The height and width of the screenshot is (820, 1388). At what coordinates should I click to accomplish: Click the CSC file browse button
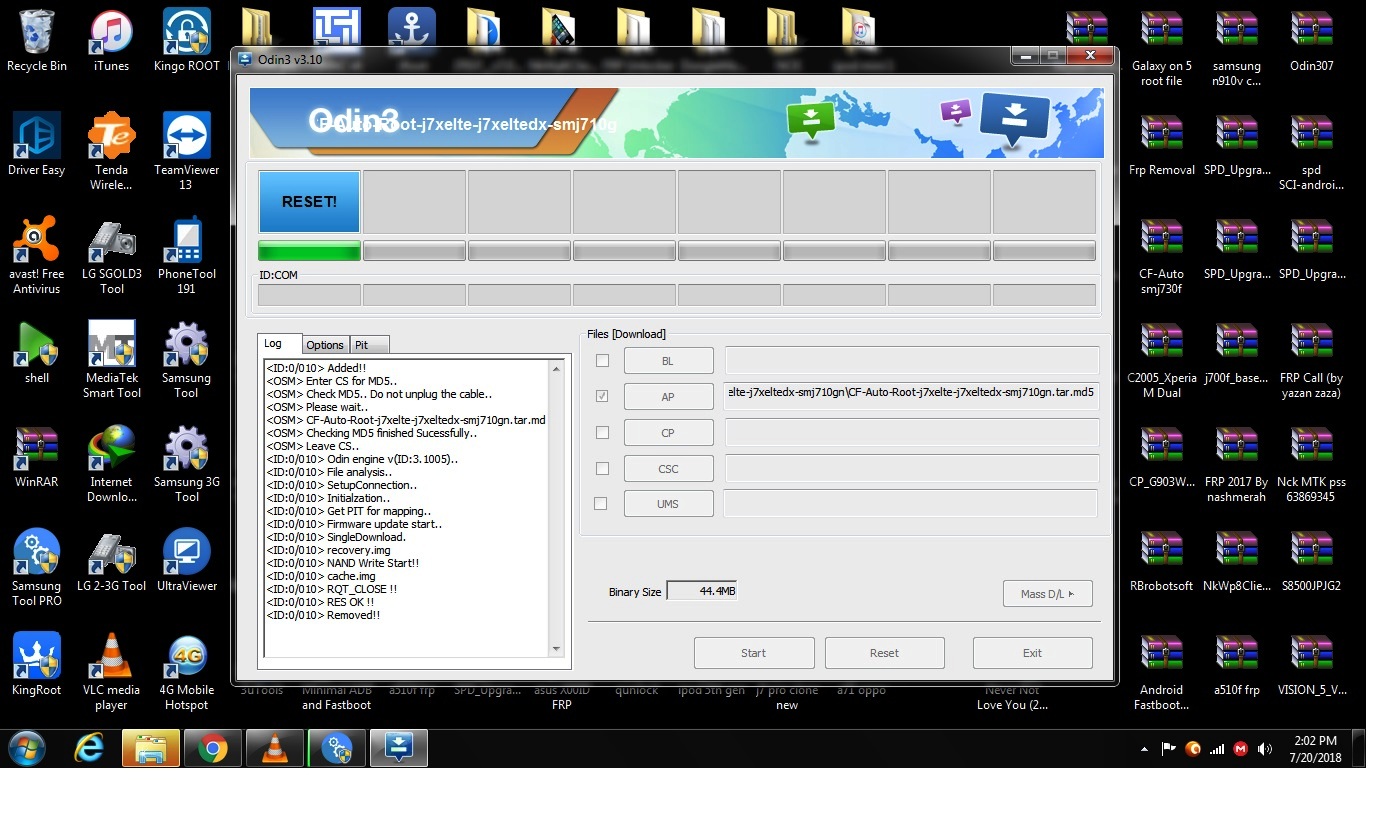(x=668, y=468)
